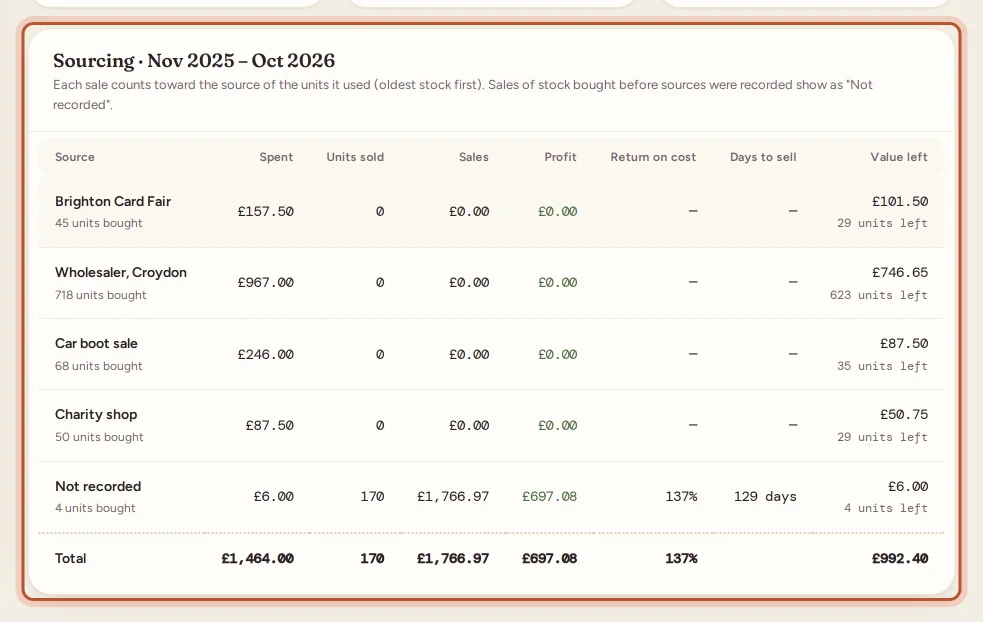The width and height of the screenshot is (983, 622).
Task: Click the £746.65 value left amount
Action: 900,273
